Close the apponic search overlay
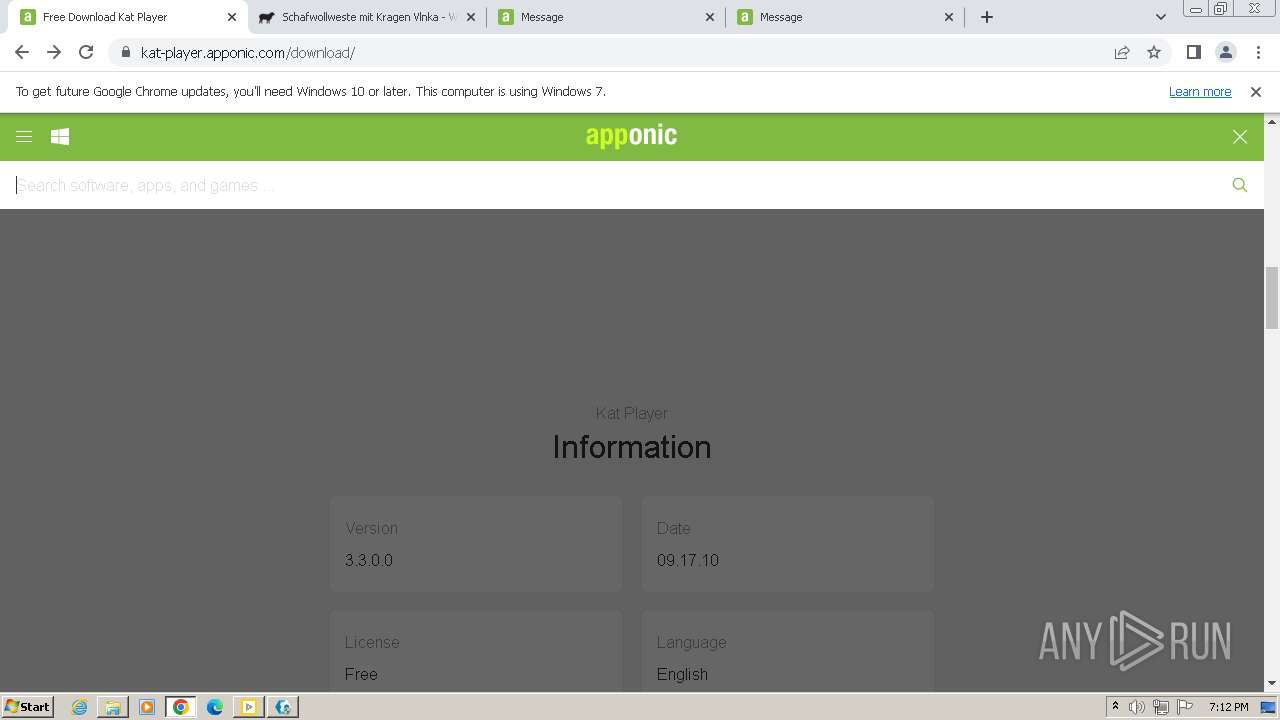 (1240, 137)
